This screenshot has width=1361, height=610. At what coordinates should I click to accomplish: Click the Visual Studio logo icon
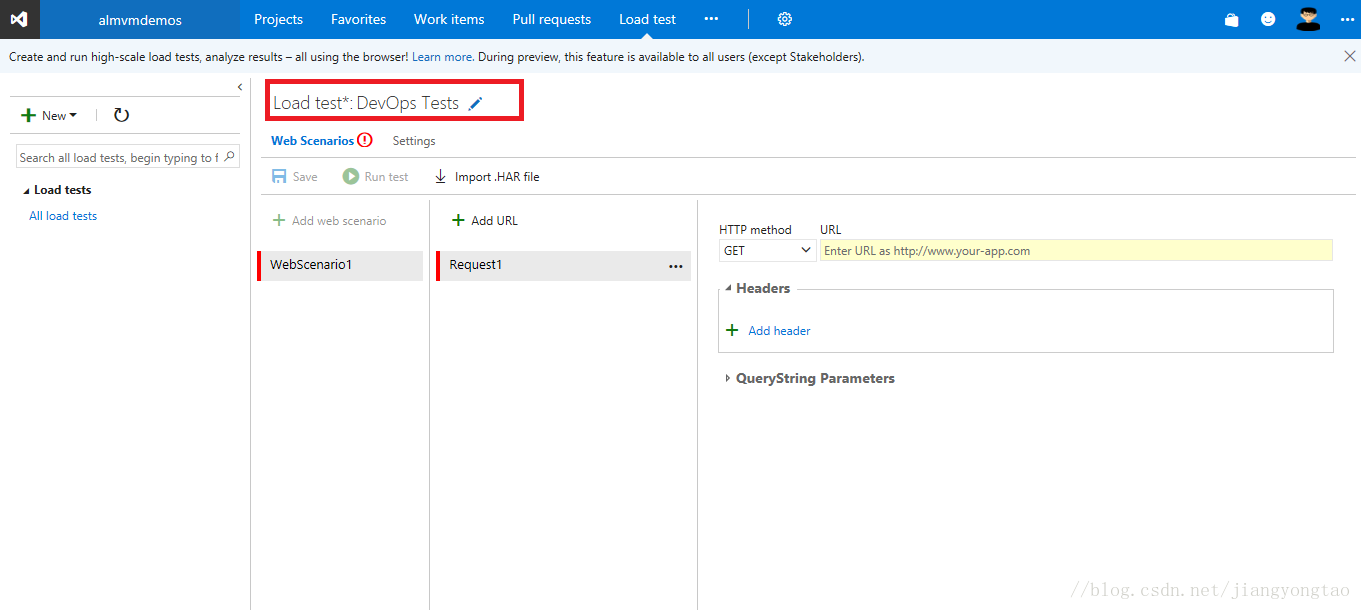pyautogui.click(x=19, y=19)
